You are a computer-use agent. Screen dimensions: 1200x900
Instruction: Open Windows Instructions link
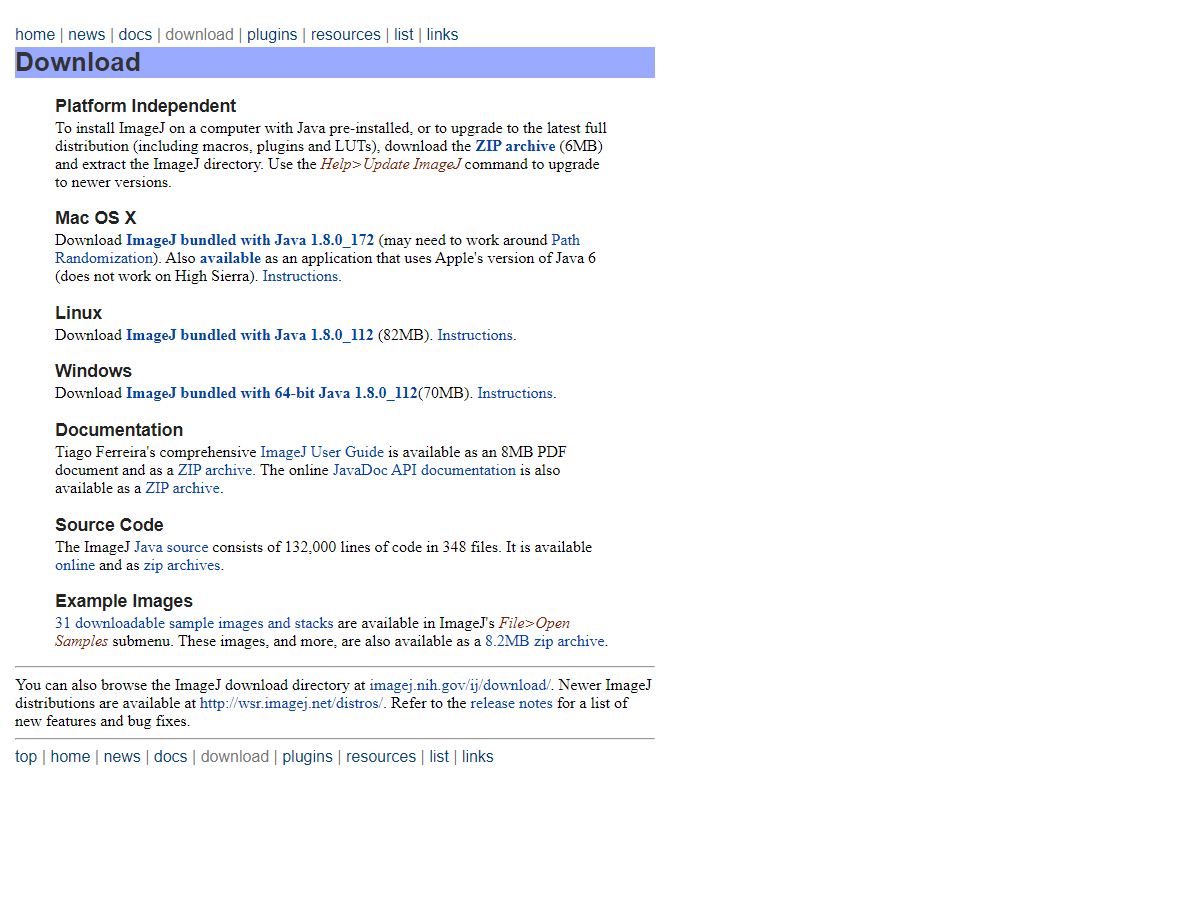[x=515, y=393]
